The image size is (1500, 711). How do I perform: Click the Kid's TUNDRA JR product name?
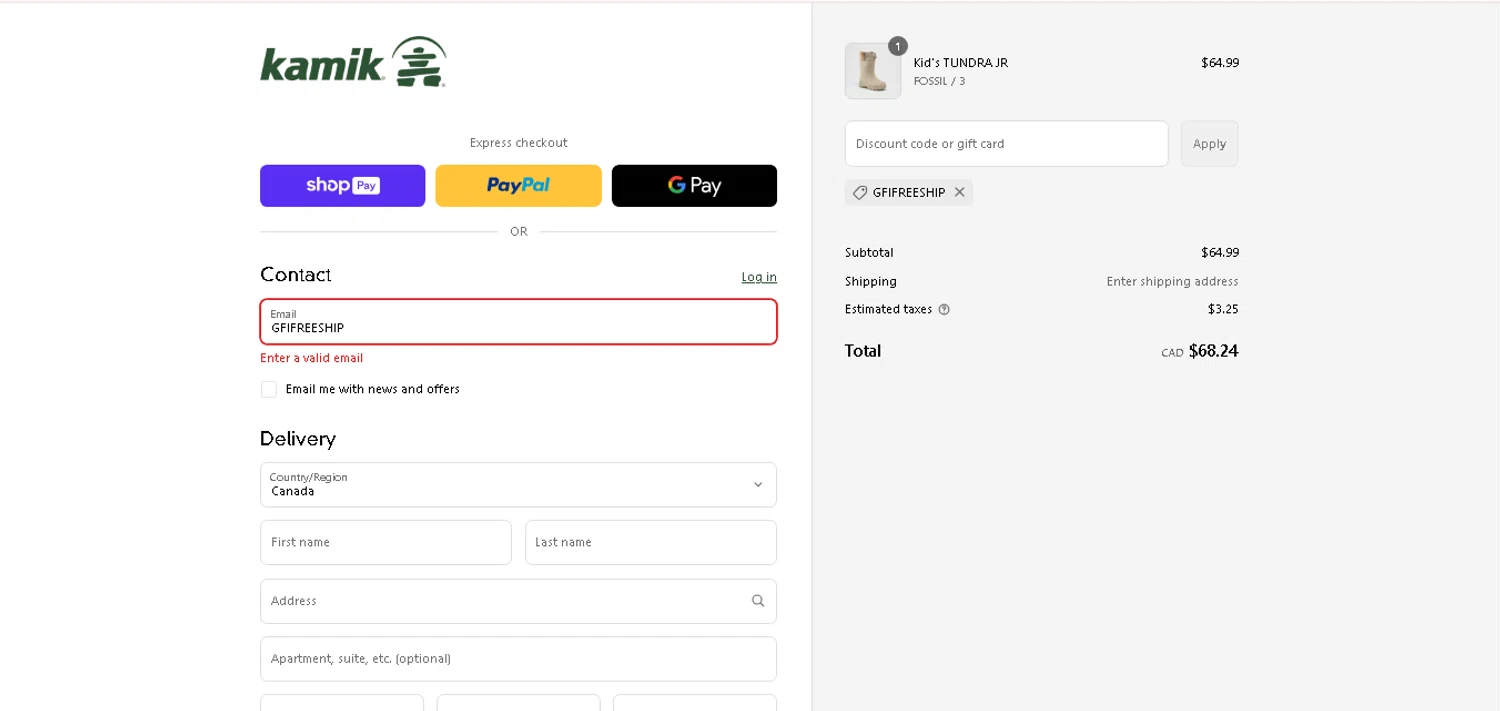[960, 62]
